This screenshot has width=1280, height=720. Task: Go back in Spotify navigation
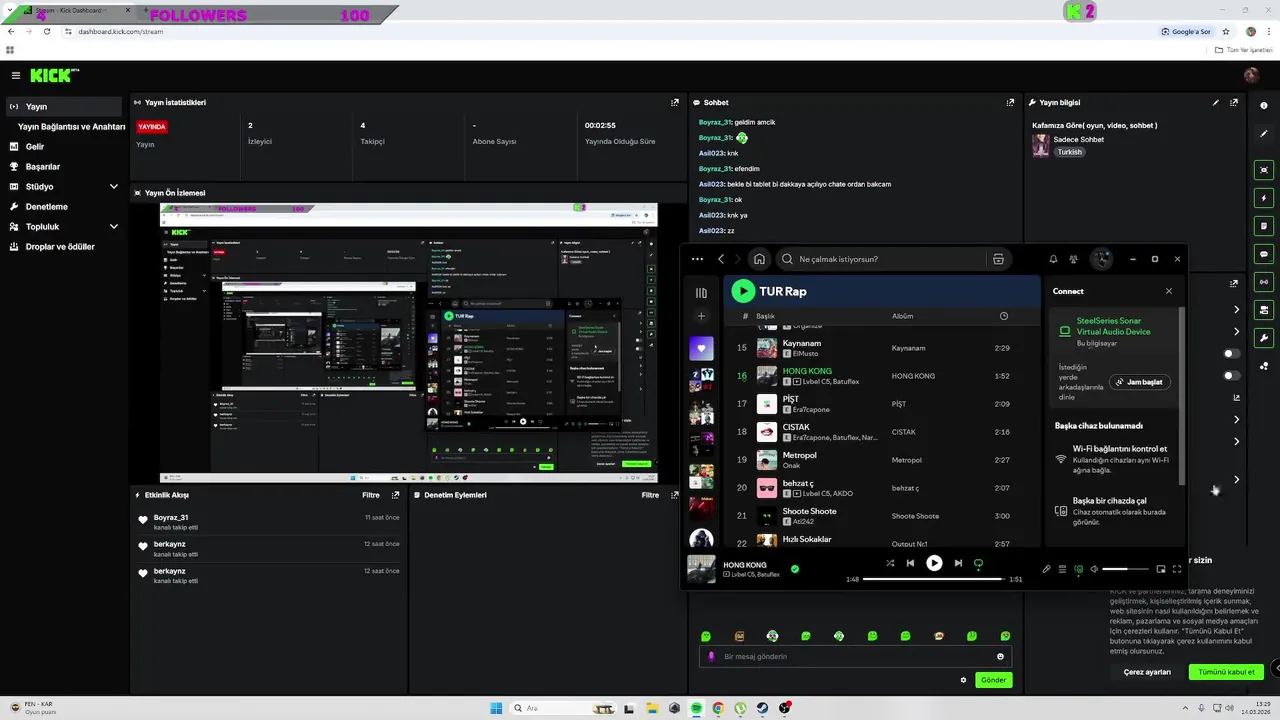tap(721, 259)
